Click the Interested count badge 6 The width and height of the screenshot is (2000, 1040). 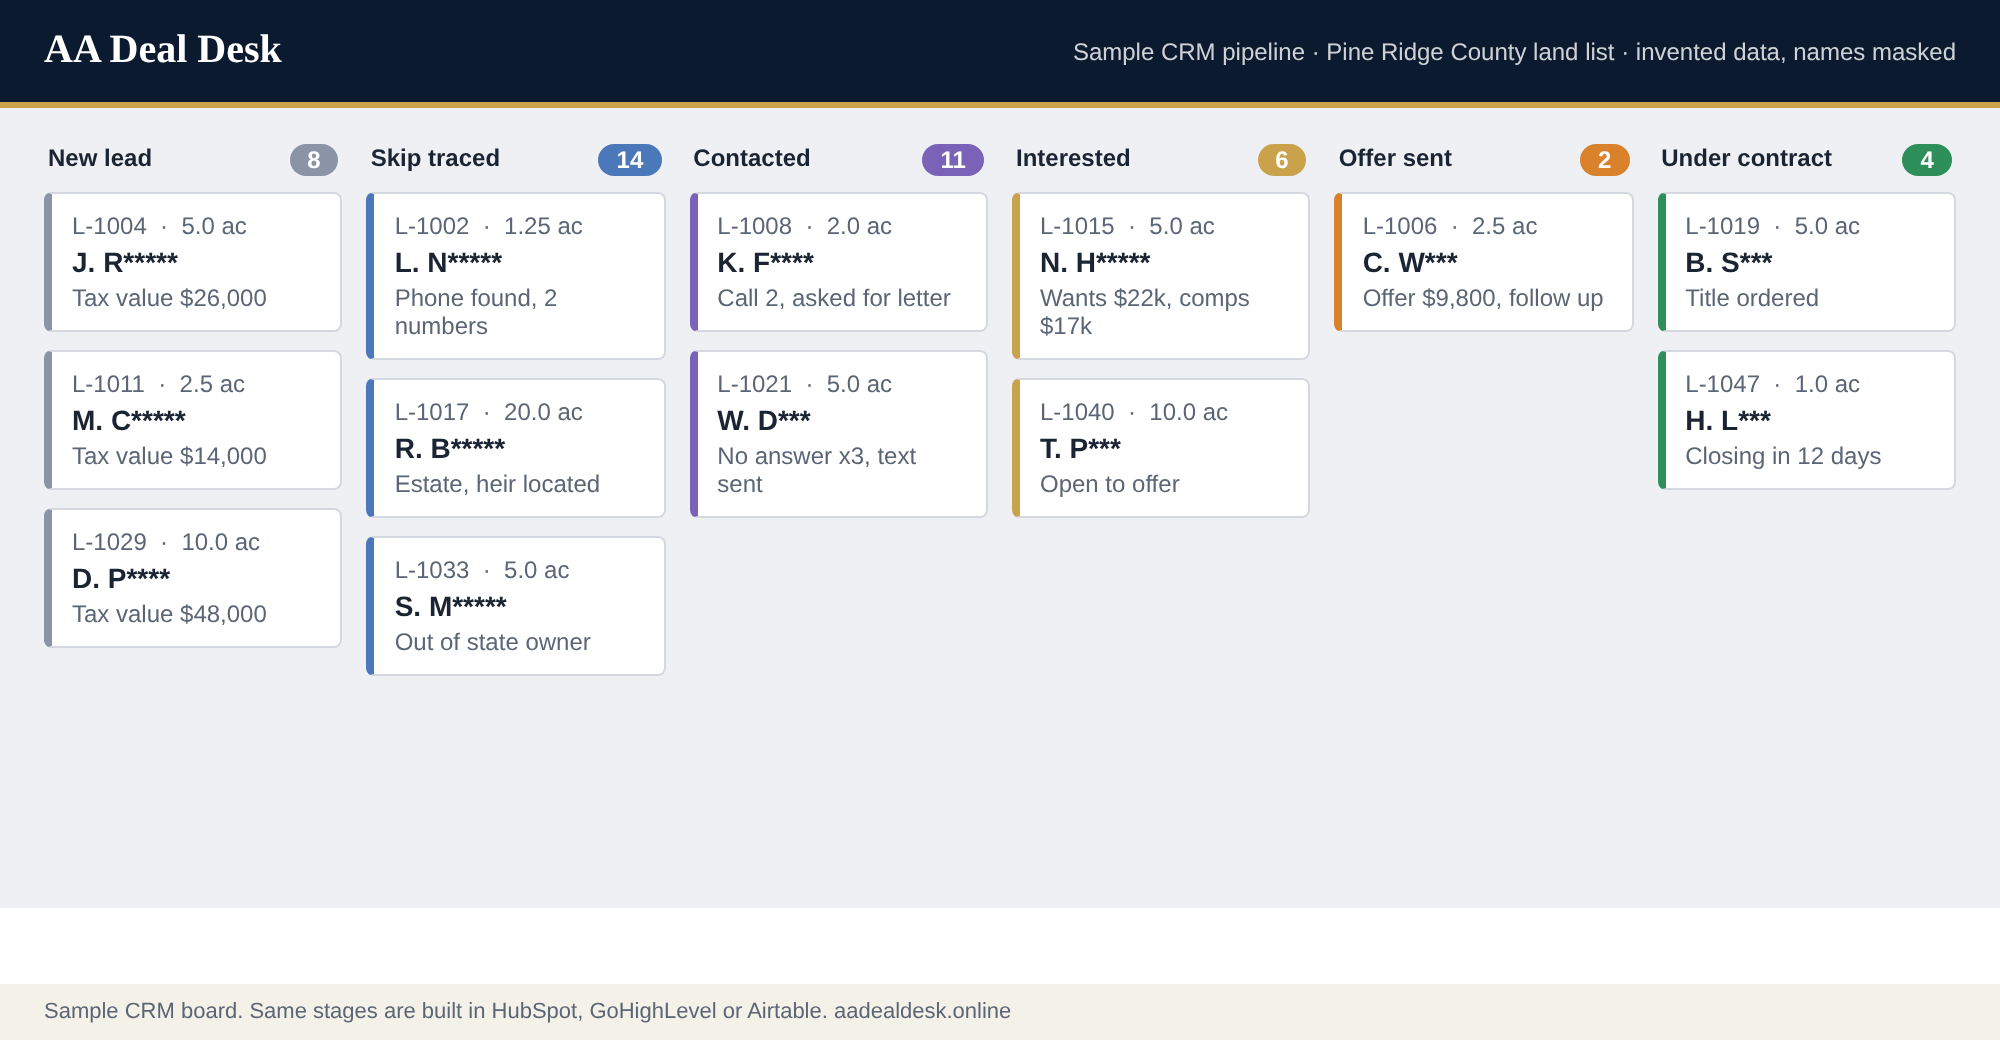(x=1282, y=160)
